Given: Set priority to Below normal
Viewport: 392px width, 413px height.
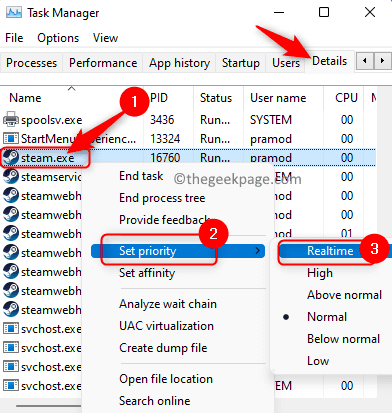Looking at the screenshot, I should pos(343,339).
